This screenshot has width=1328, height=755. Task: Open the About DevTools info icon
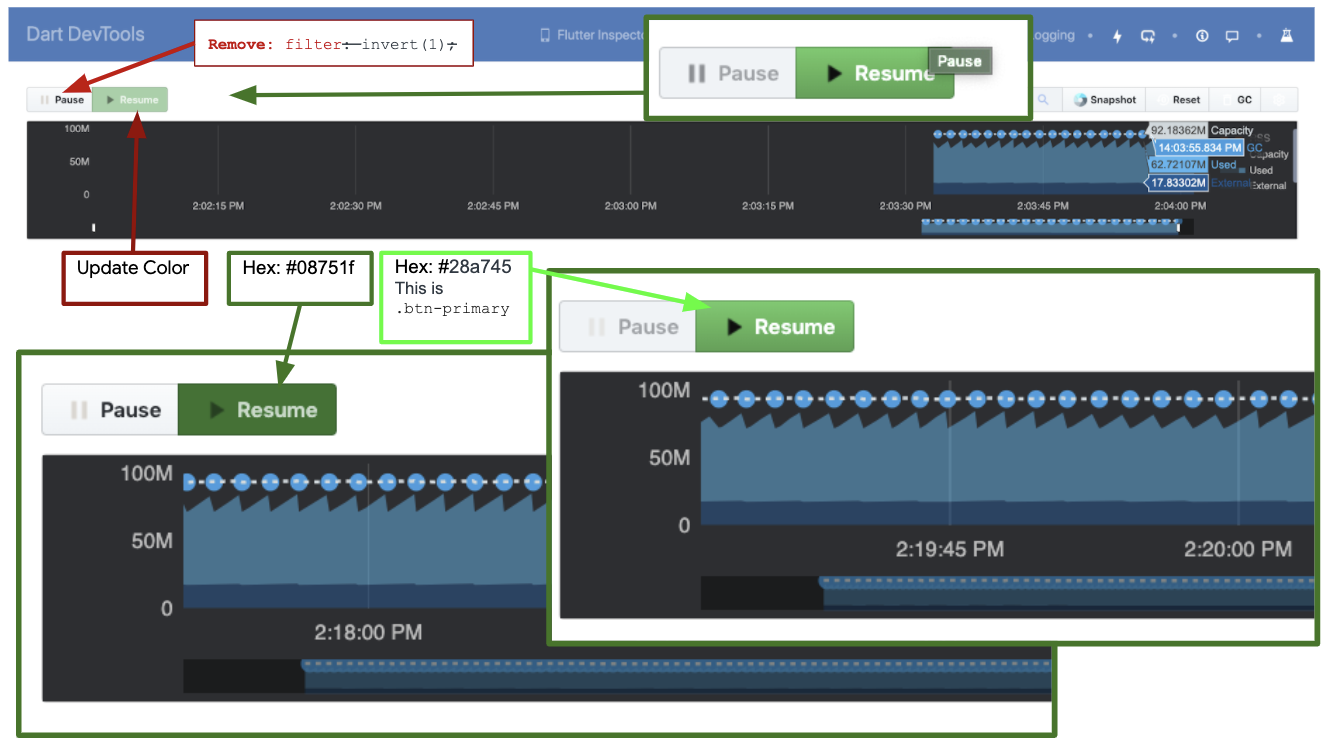(x=1202, y=36)
